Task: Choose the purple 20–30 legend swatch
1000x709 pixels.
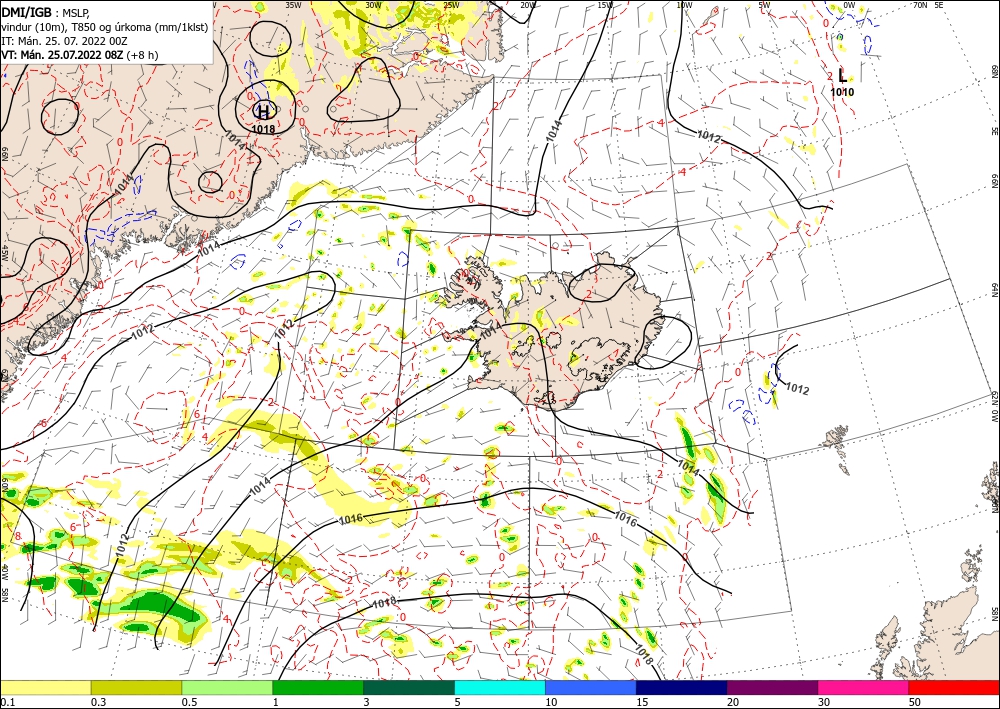Action: coord(772,687)
